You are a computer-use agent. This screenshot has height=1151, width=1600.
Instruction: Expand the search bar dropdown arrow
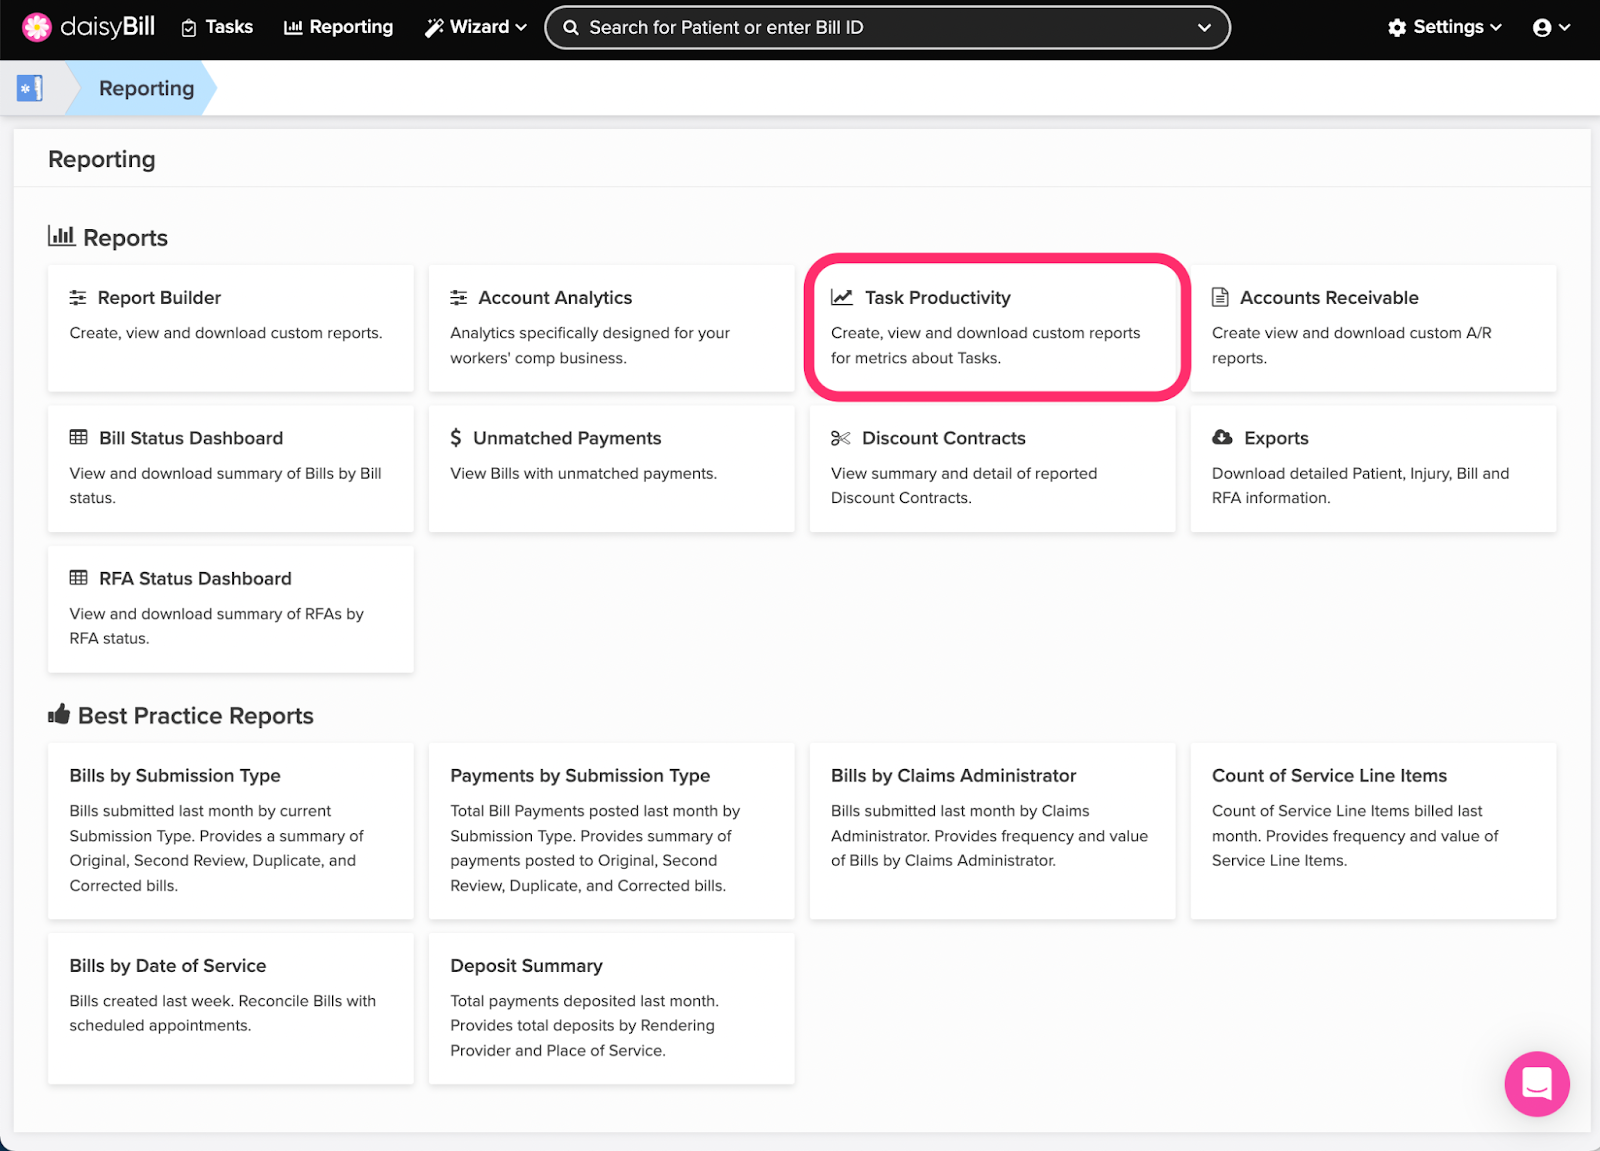tap(1204, 27)
